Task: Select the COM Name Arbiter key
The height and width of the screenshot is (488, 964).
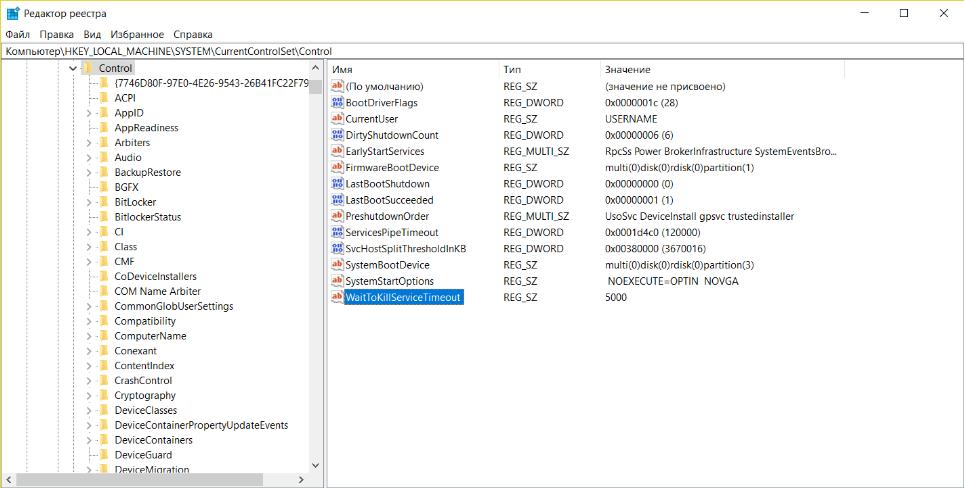Action: 157,291
